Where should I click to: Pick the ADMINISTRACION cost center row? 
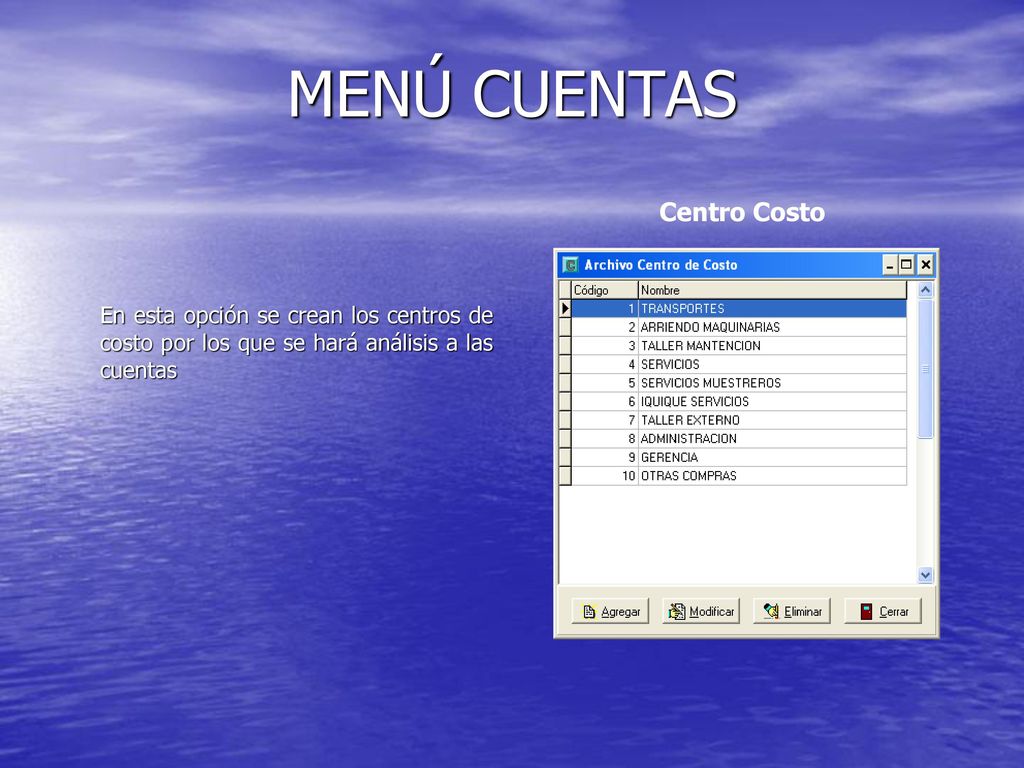(739, 439)
